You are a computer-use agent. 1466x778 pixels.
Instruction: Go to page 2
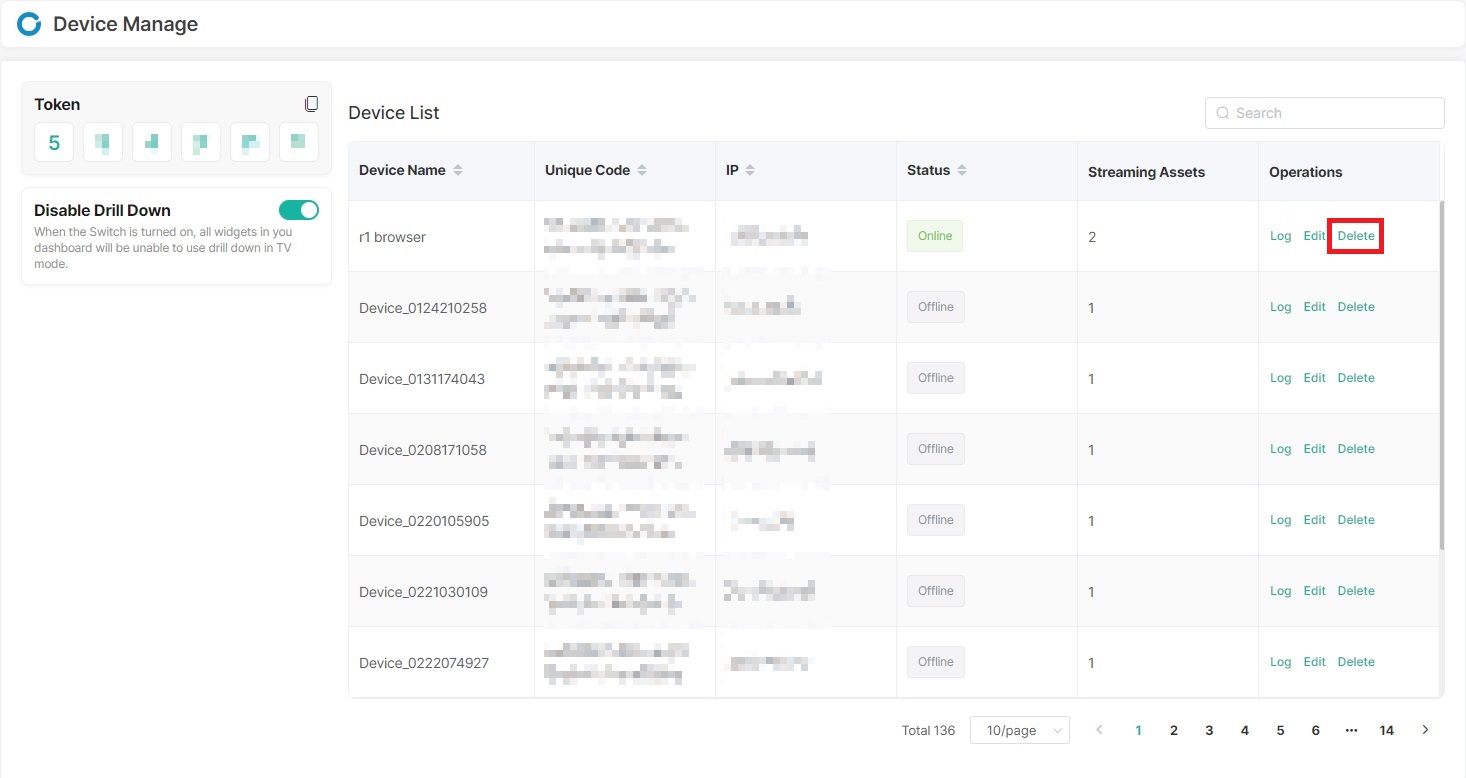(1174, 730)
